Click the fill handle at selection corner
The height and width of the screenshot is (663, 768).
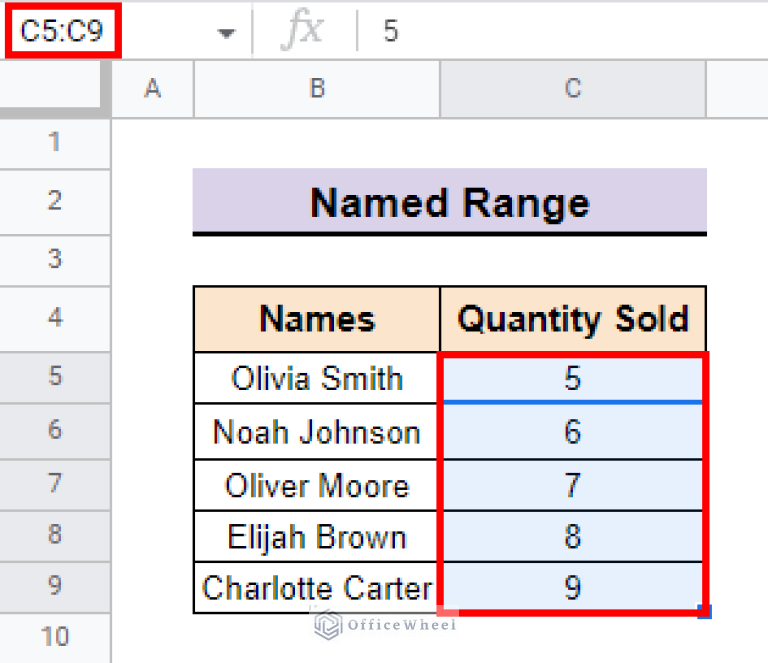[x=707, y=612]
